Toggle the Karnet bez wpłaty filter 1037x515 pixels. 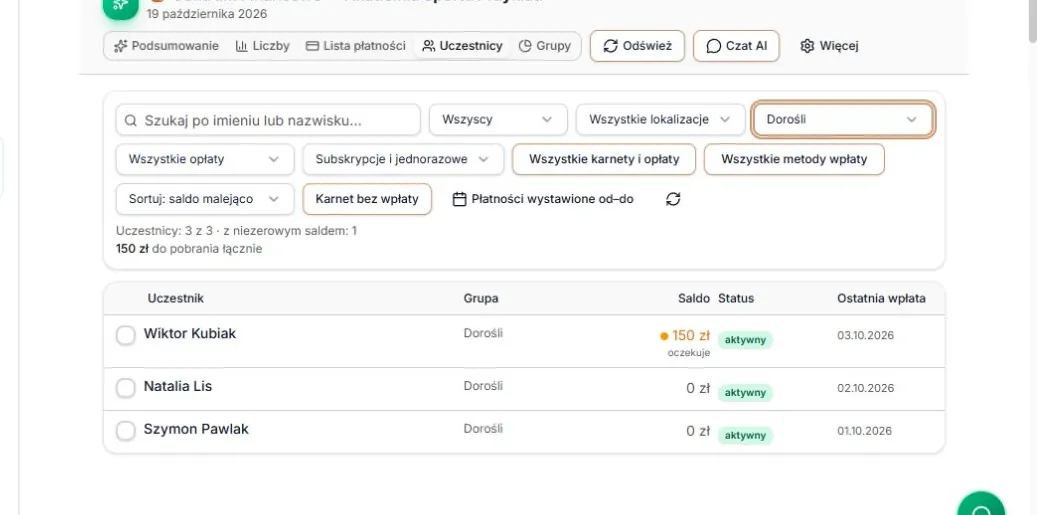tap(367, 199)
